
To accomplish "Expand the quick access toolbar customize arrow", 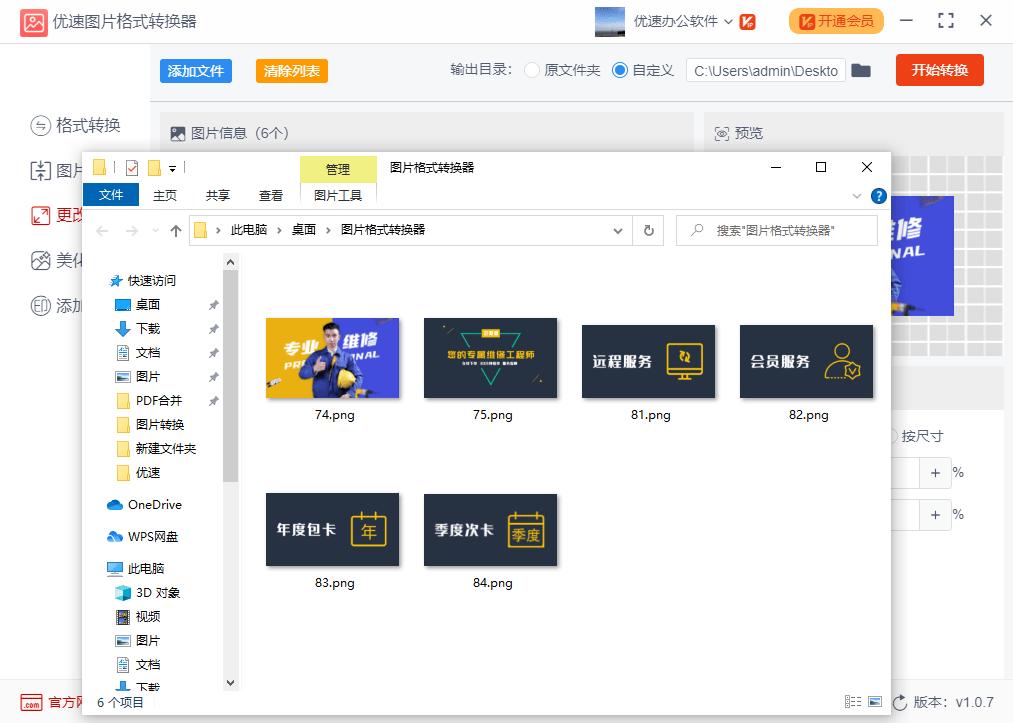I will (172, 168).
